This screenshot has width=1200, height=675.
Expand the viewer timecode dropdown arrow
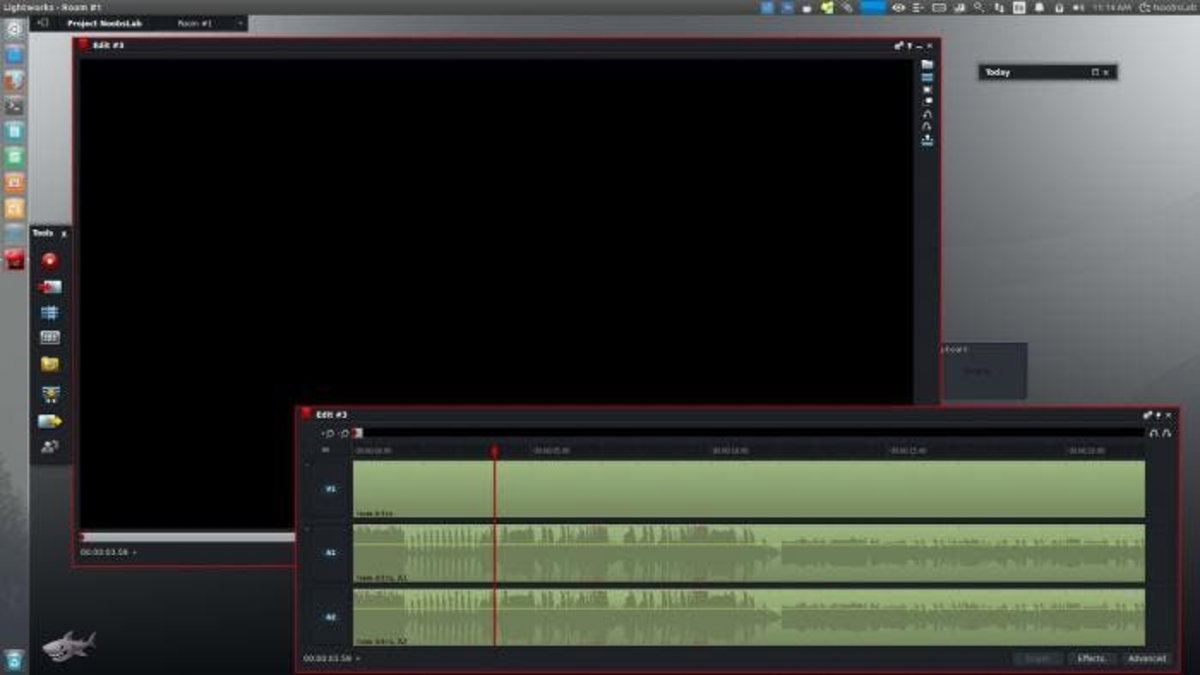(x=135, y=552)
